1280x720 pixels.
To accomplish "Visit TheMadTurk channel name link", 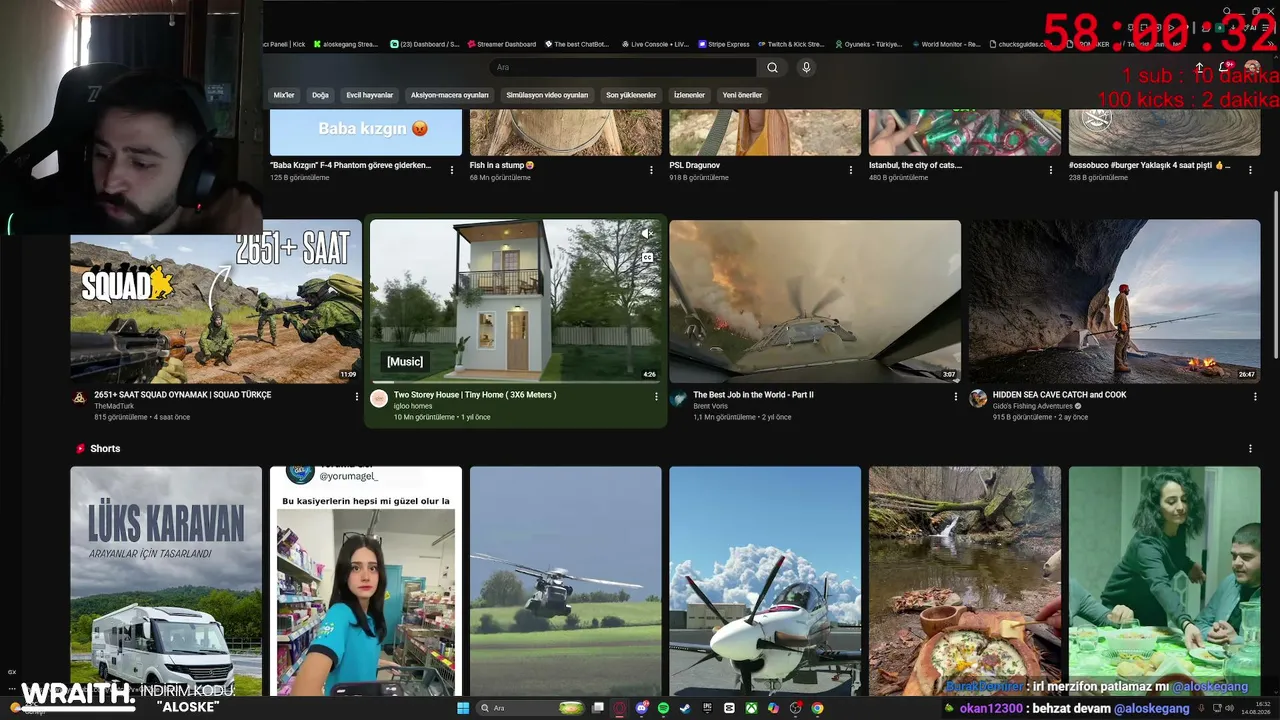I will click(x=114, y=406).
